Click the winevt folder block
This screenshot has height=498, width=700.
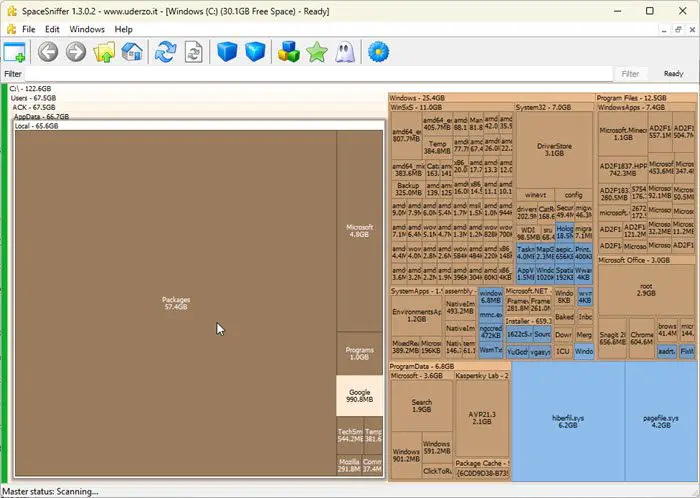point(535,195)
